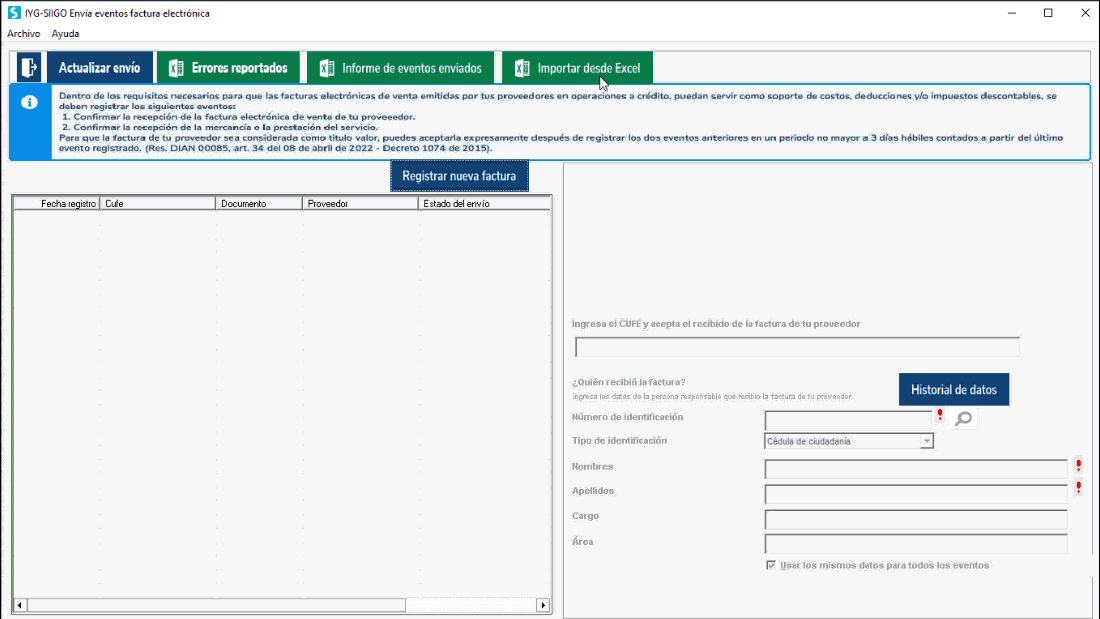Minimize the IYG-SIIGO window
1100x619 pixels.
1012,13
